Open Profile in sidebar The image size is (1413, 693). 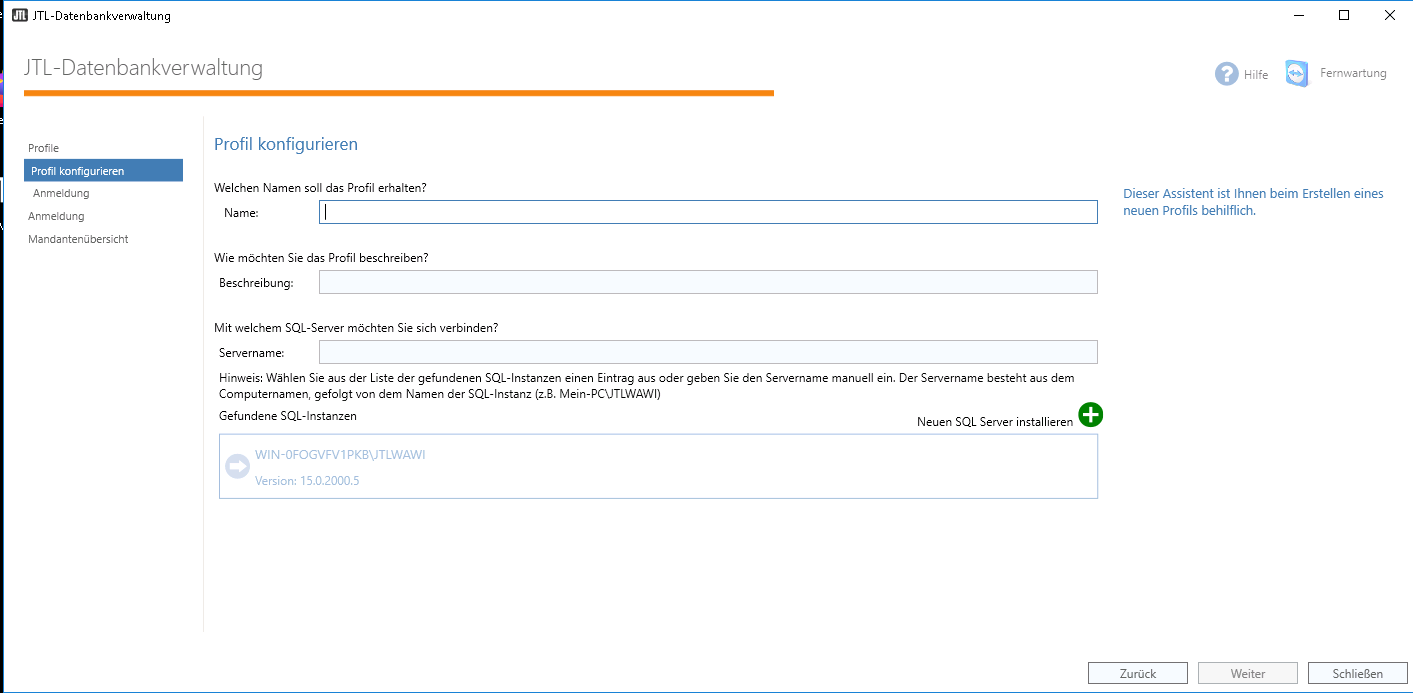43,148
